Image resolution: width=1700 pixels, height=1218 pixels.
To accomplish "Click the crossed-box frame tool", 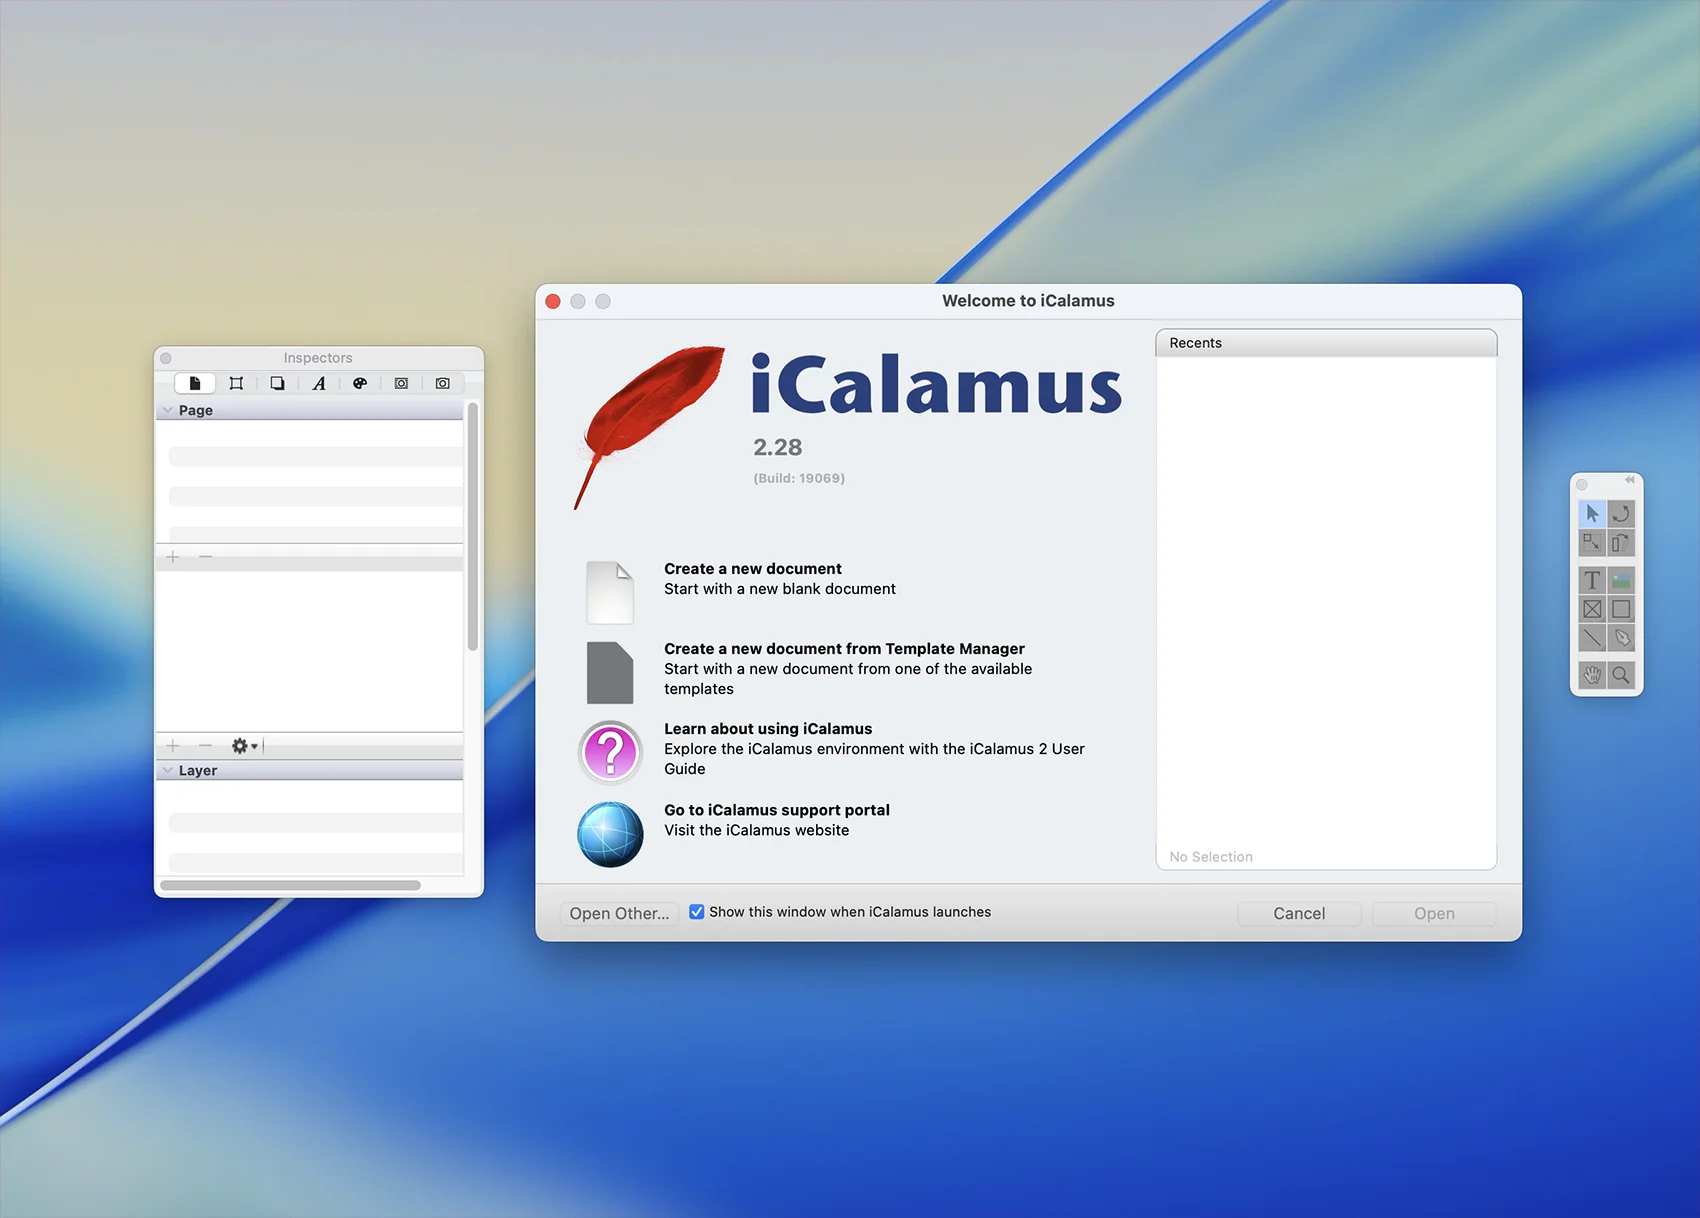I will 1592,609.
